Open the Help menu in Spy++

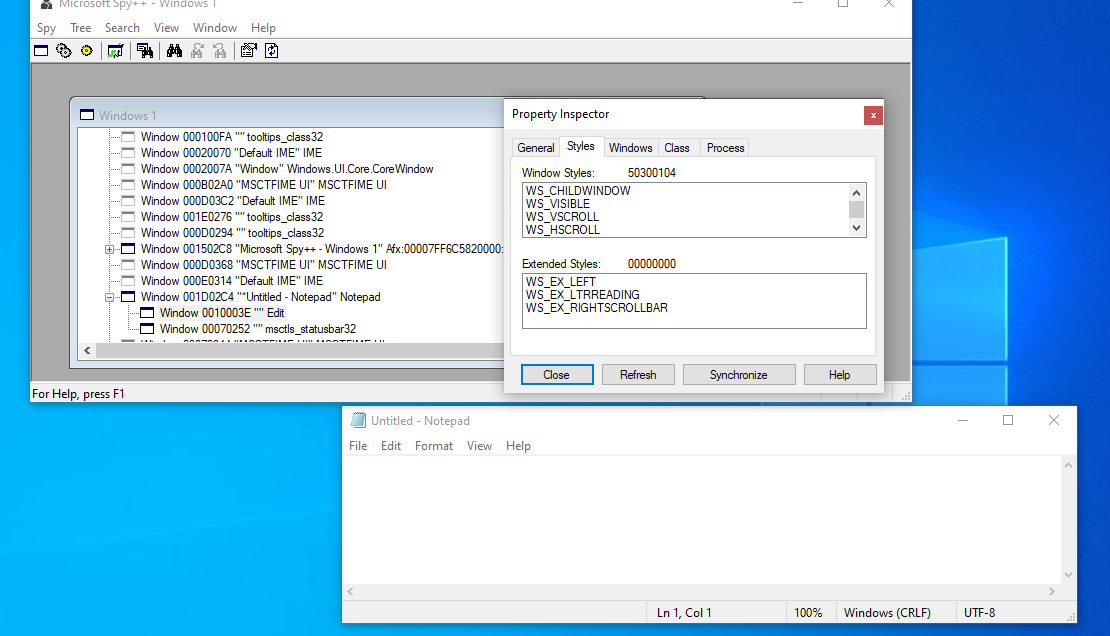(x=263, y=28)
